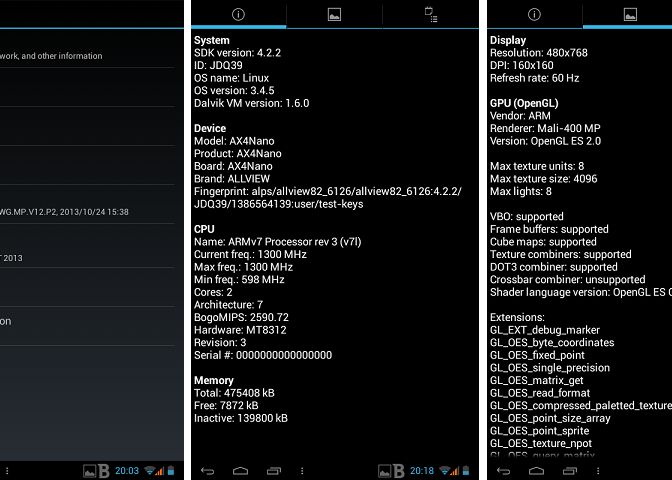Tap the picture notification icon beside 20:18
672x480 pixels.
(383, 470)
